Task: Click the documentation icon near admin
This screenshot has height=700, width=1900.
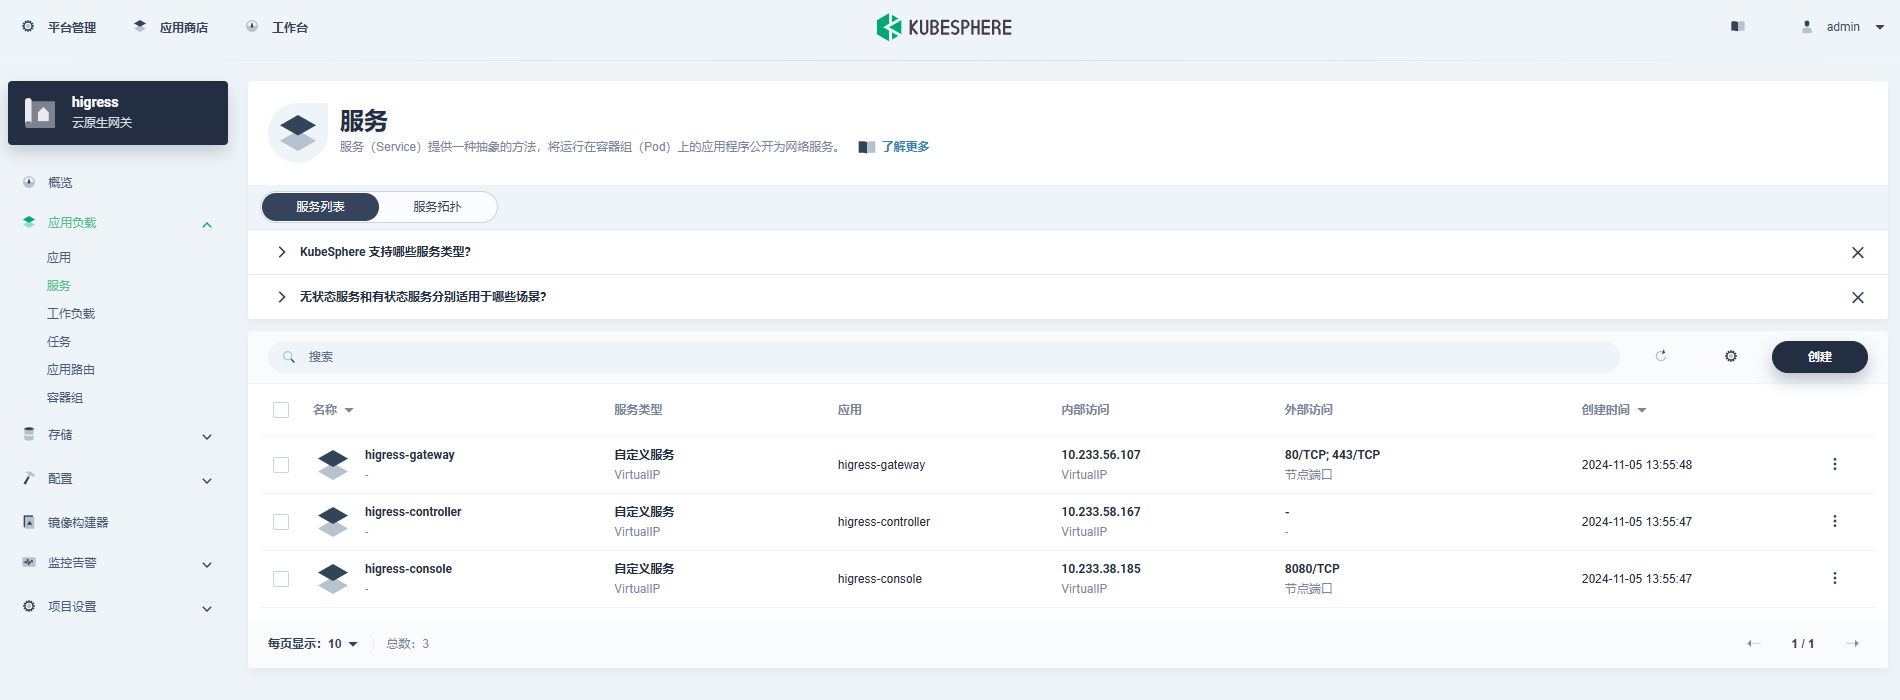Action: coord(1738,27)
